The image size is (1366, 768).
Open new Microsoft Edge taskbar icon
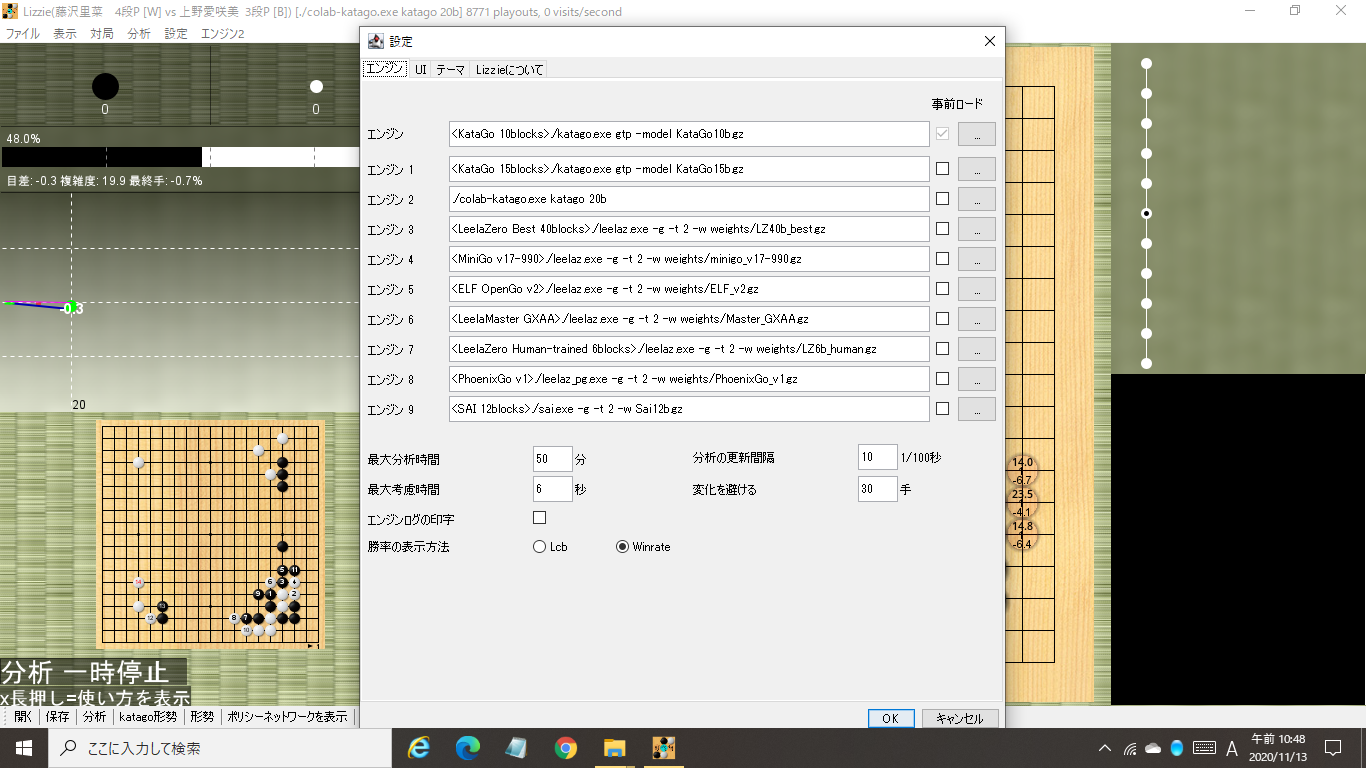coord(467,747)
